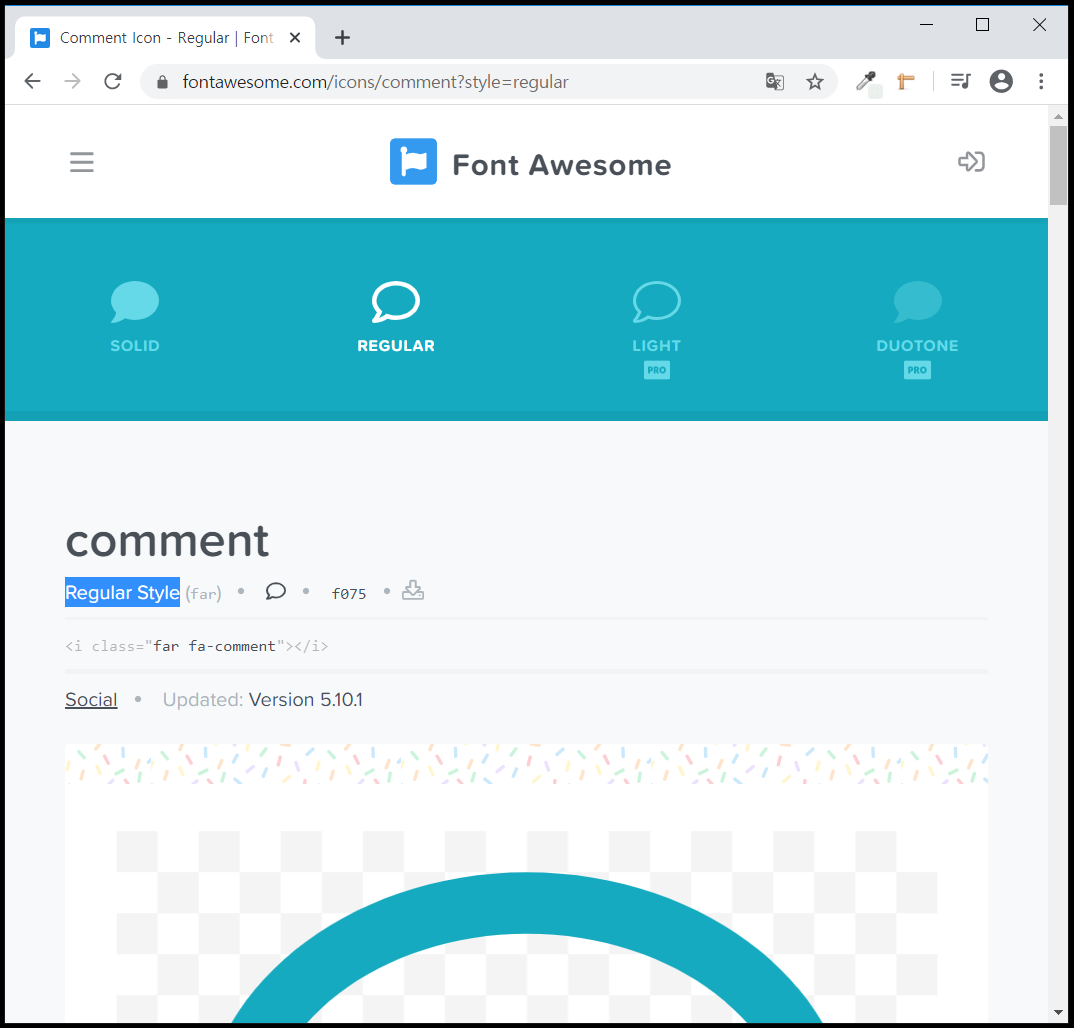Click the scrollbar down arrow
Viewport: 1074px width, 1028px height.
(1058, 1012)
